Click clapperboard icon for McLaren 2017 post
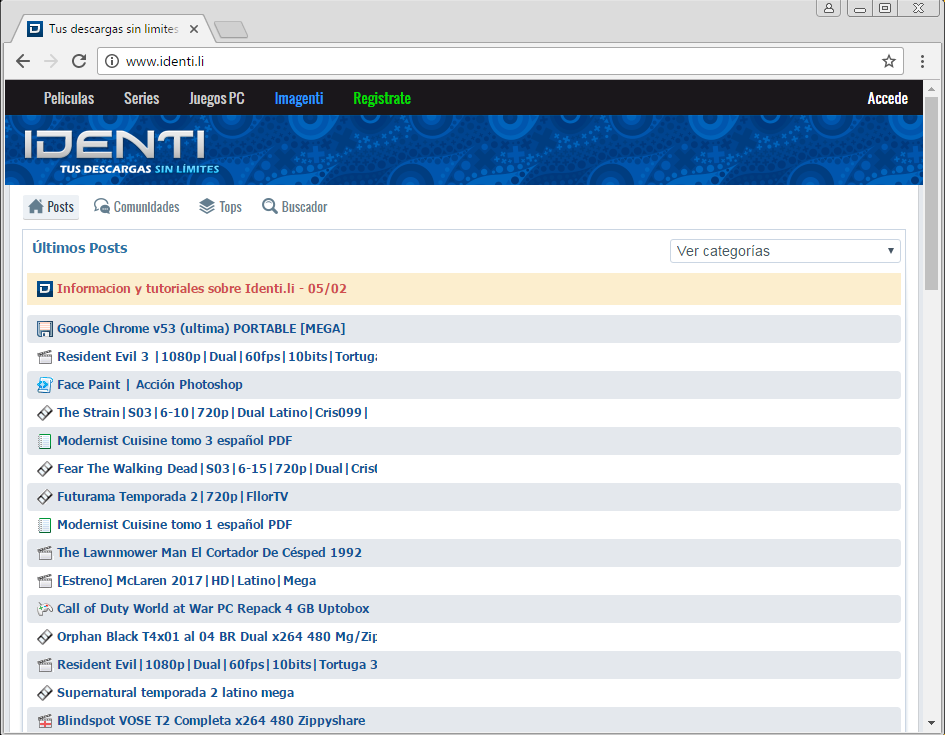Viewport: 945px width, 735px height. point(45,581)
